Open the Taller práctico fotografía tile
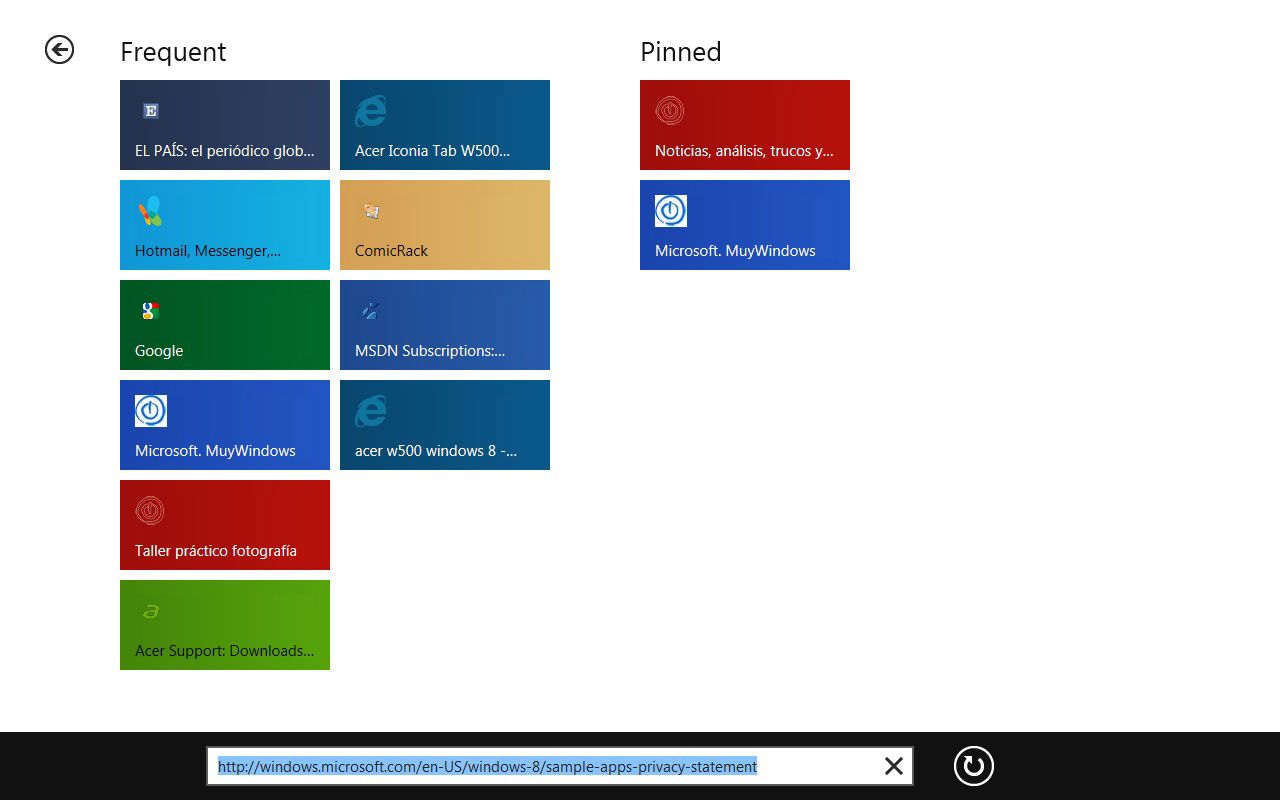The width and height of the screenshot is (1280, 800). pos(225,525)
